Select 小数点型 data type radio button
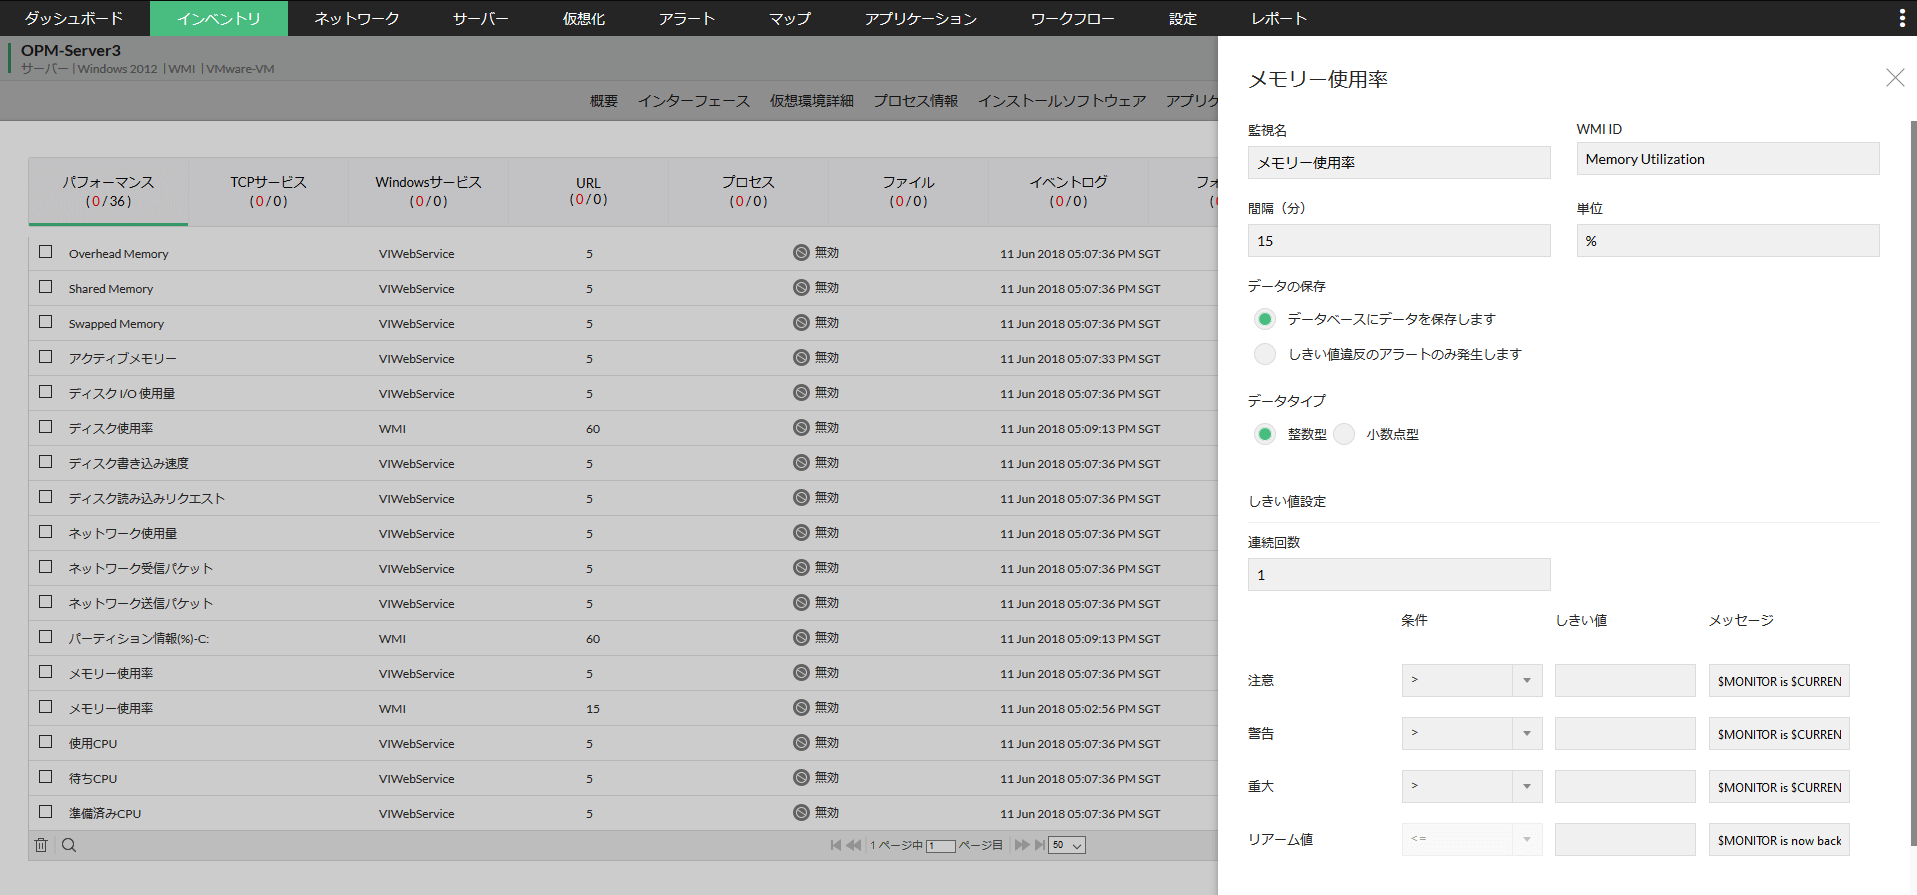Image resolution: width=1917 pixels, height=895 pixels. (1344, 434)
